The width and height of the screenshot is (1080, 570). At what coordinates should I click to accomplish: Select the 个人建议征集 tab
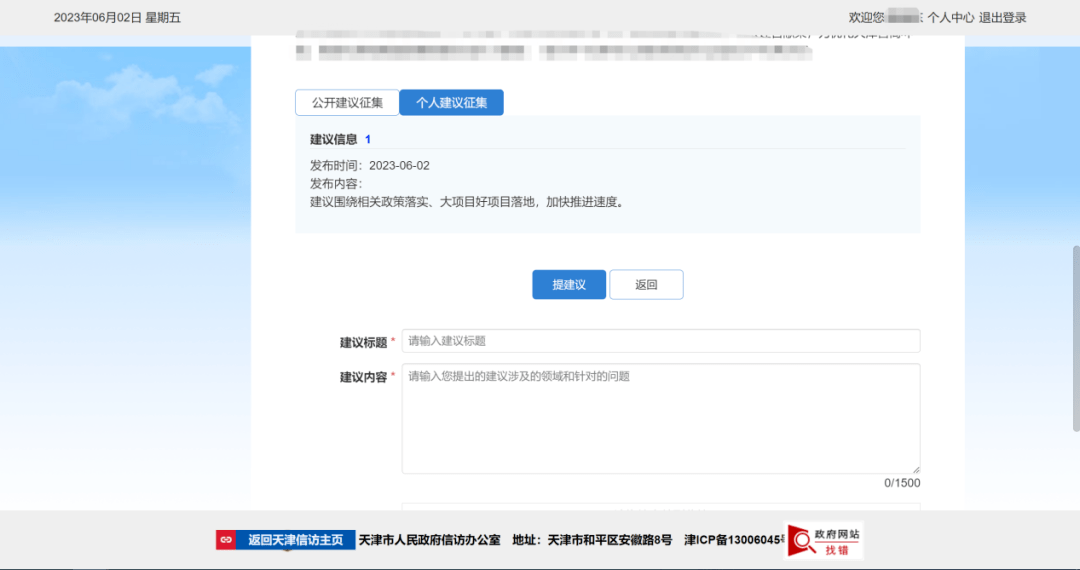coord(451,103)
